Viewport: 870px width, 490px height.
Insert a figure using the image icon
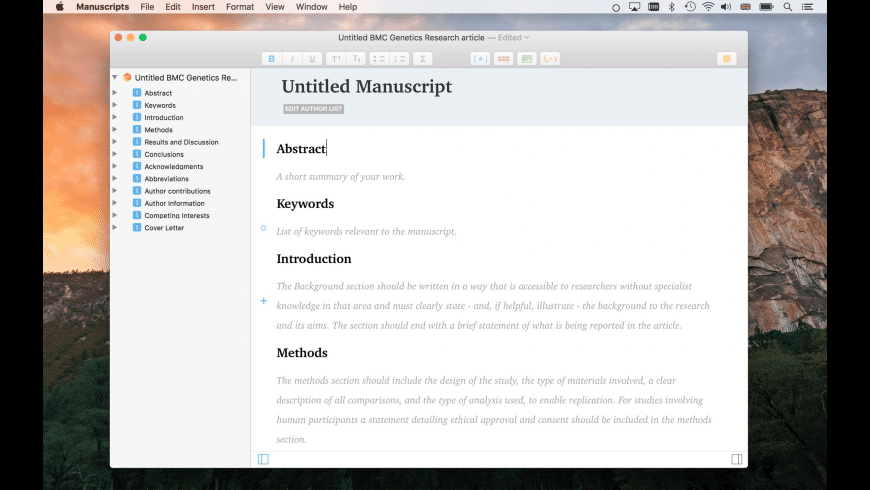[x=527, y=59]
